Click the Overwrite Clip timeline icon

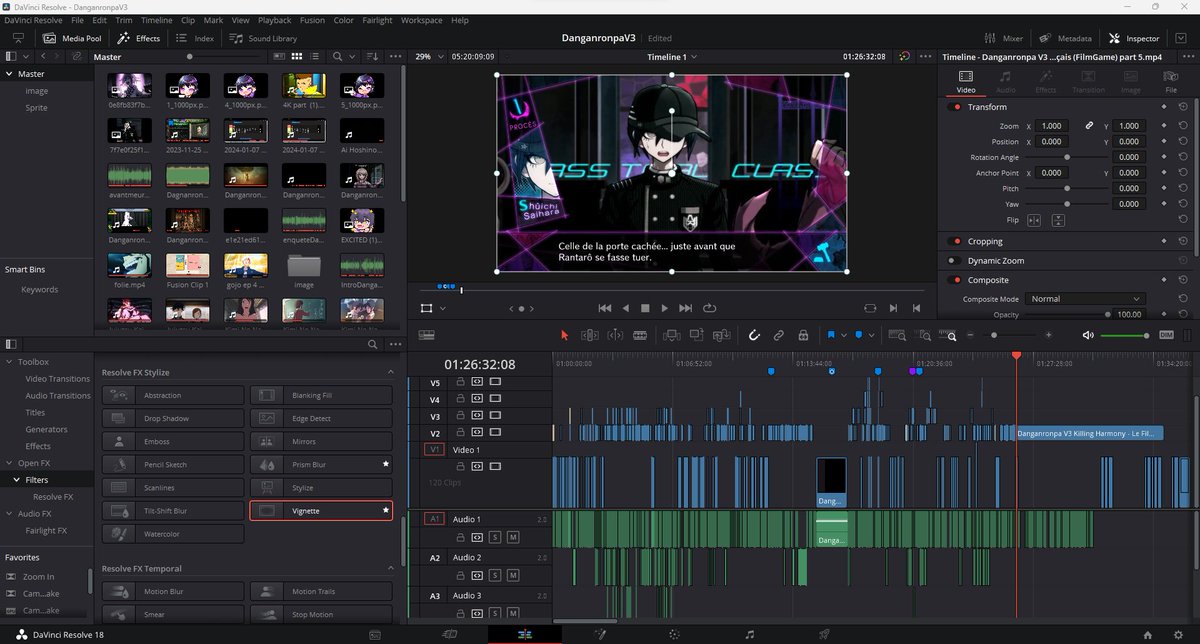click(x=696, y=335)
